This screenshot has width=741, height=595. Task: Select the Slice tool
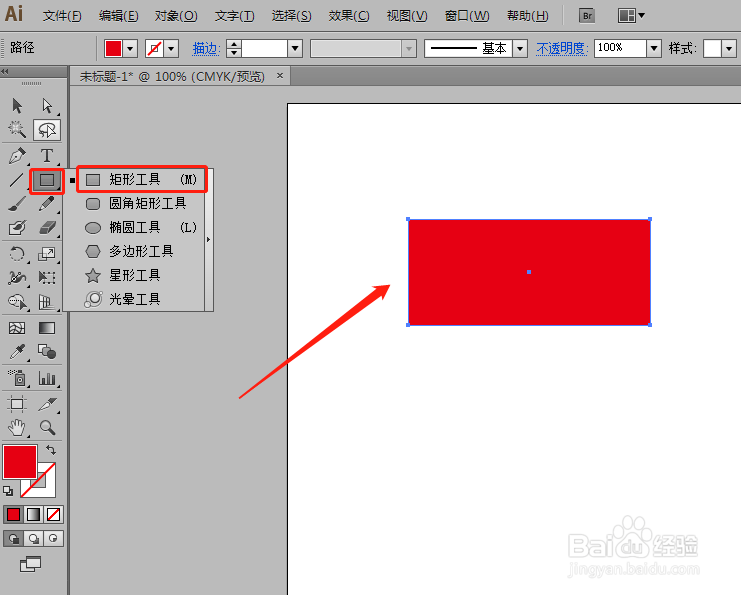[47, 404]
